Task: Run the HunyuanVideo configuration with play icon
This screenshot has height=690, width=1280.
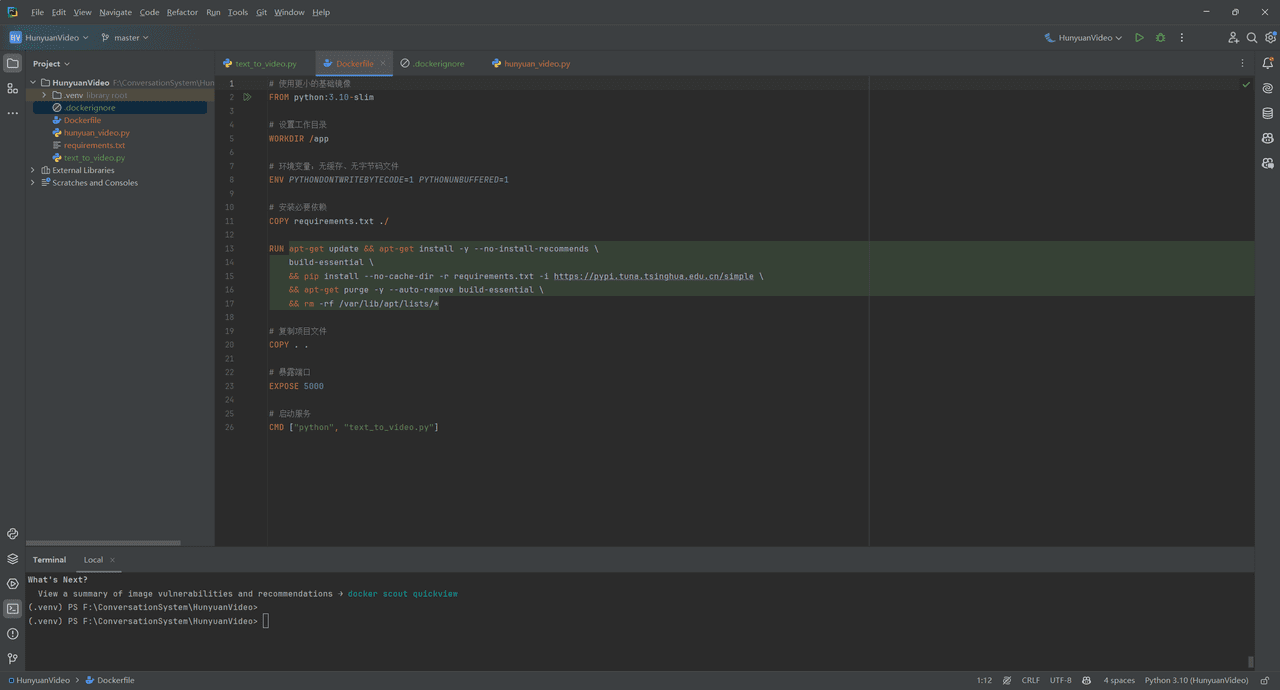Action: coord(1139,38)
